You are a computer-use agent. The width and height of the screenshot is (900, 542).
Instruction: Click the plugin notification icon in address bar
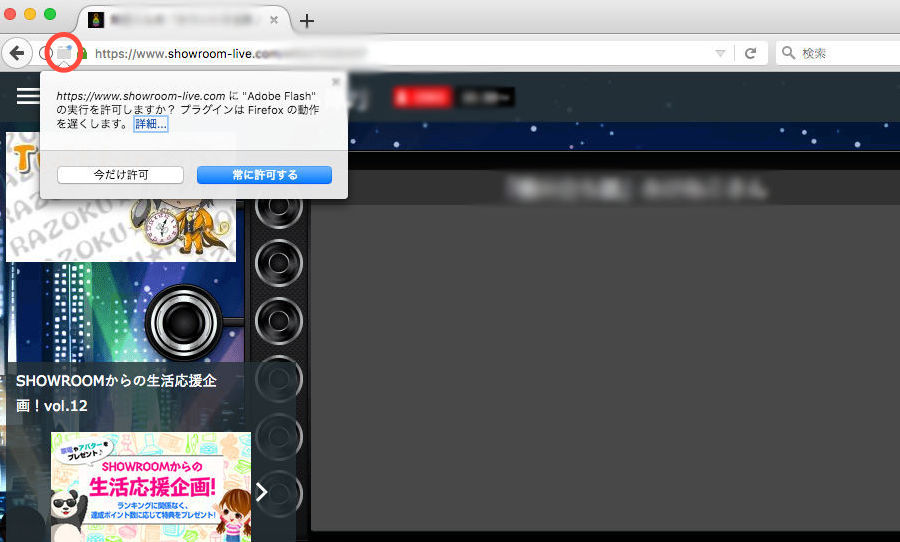point(63,53)
